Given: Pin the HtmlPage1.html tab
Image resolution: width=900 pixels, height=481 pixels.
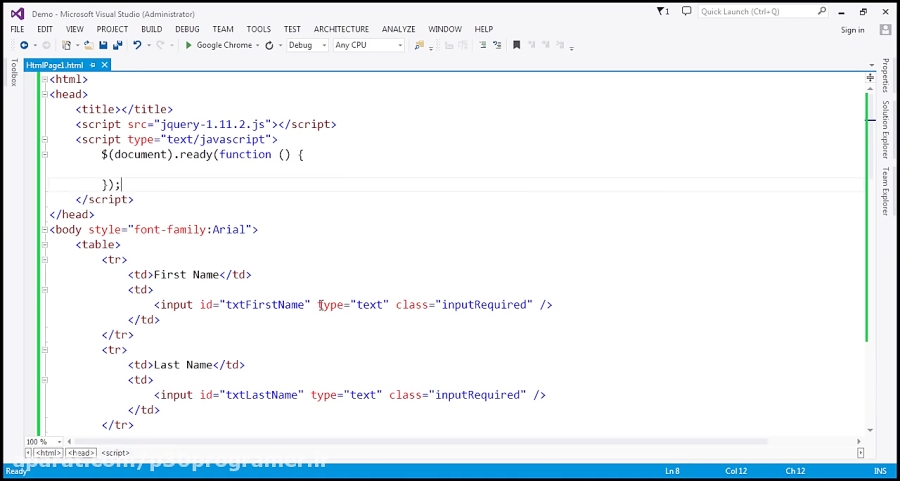Looking at the screenshot, I should click(93, 65).
